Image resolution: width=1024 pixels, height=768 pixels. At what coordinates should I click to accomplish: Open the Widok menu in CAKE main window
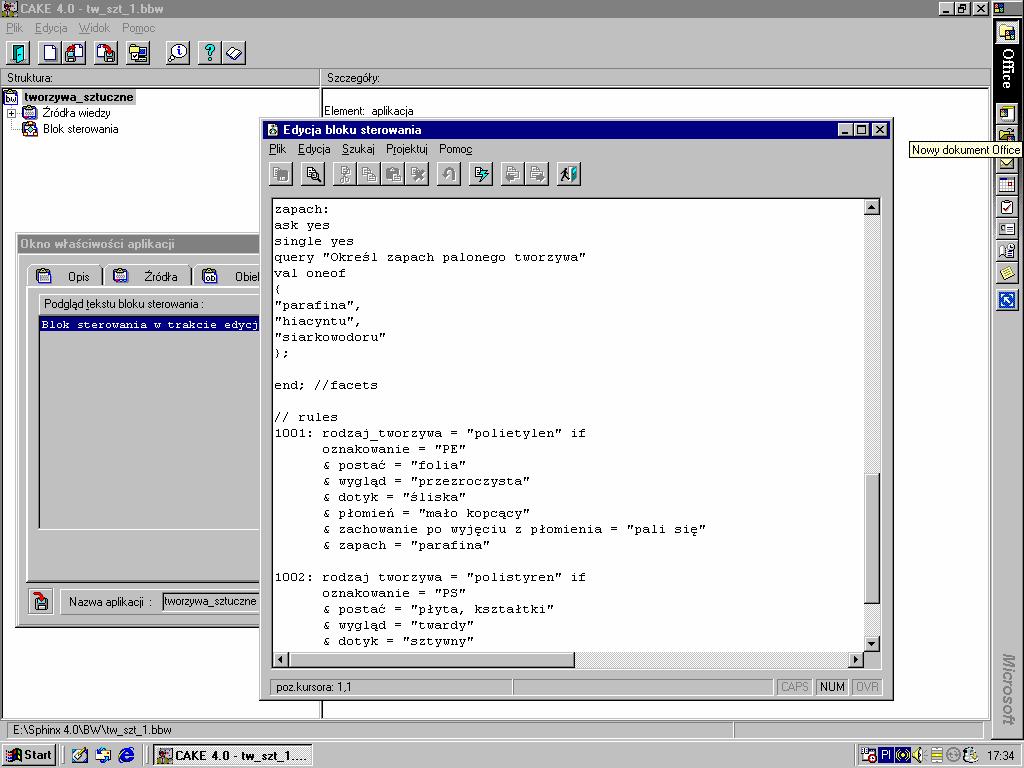94,28
